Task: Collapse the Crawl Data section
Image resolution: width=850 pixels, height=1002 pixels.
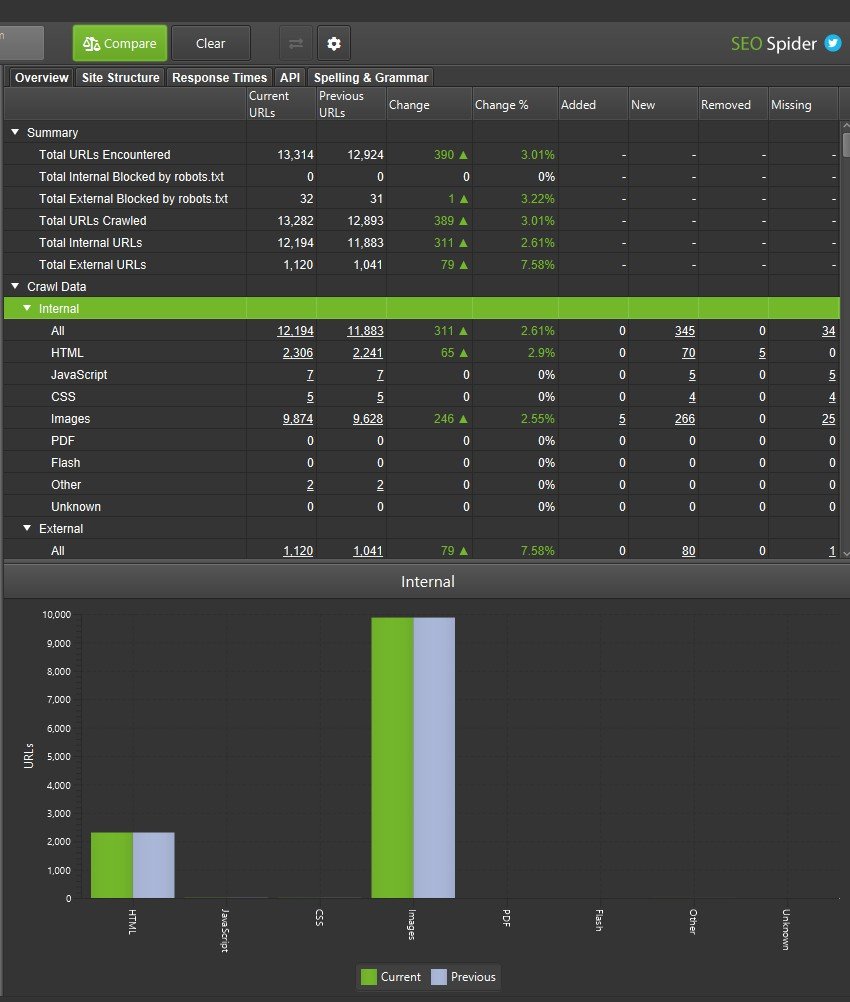Action: click(x=15, y=287)
